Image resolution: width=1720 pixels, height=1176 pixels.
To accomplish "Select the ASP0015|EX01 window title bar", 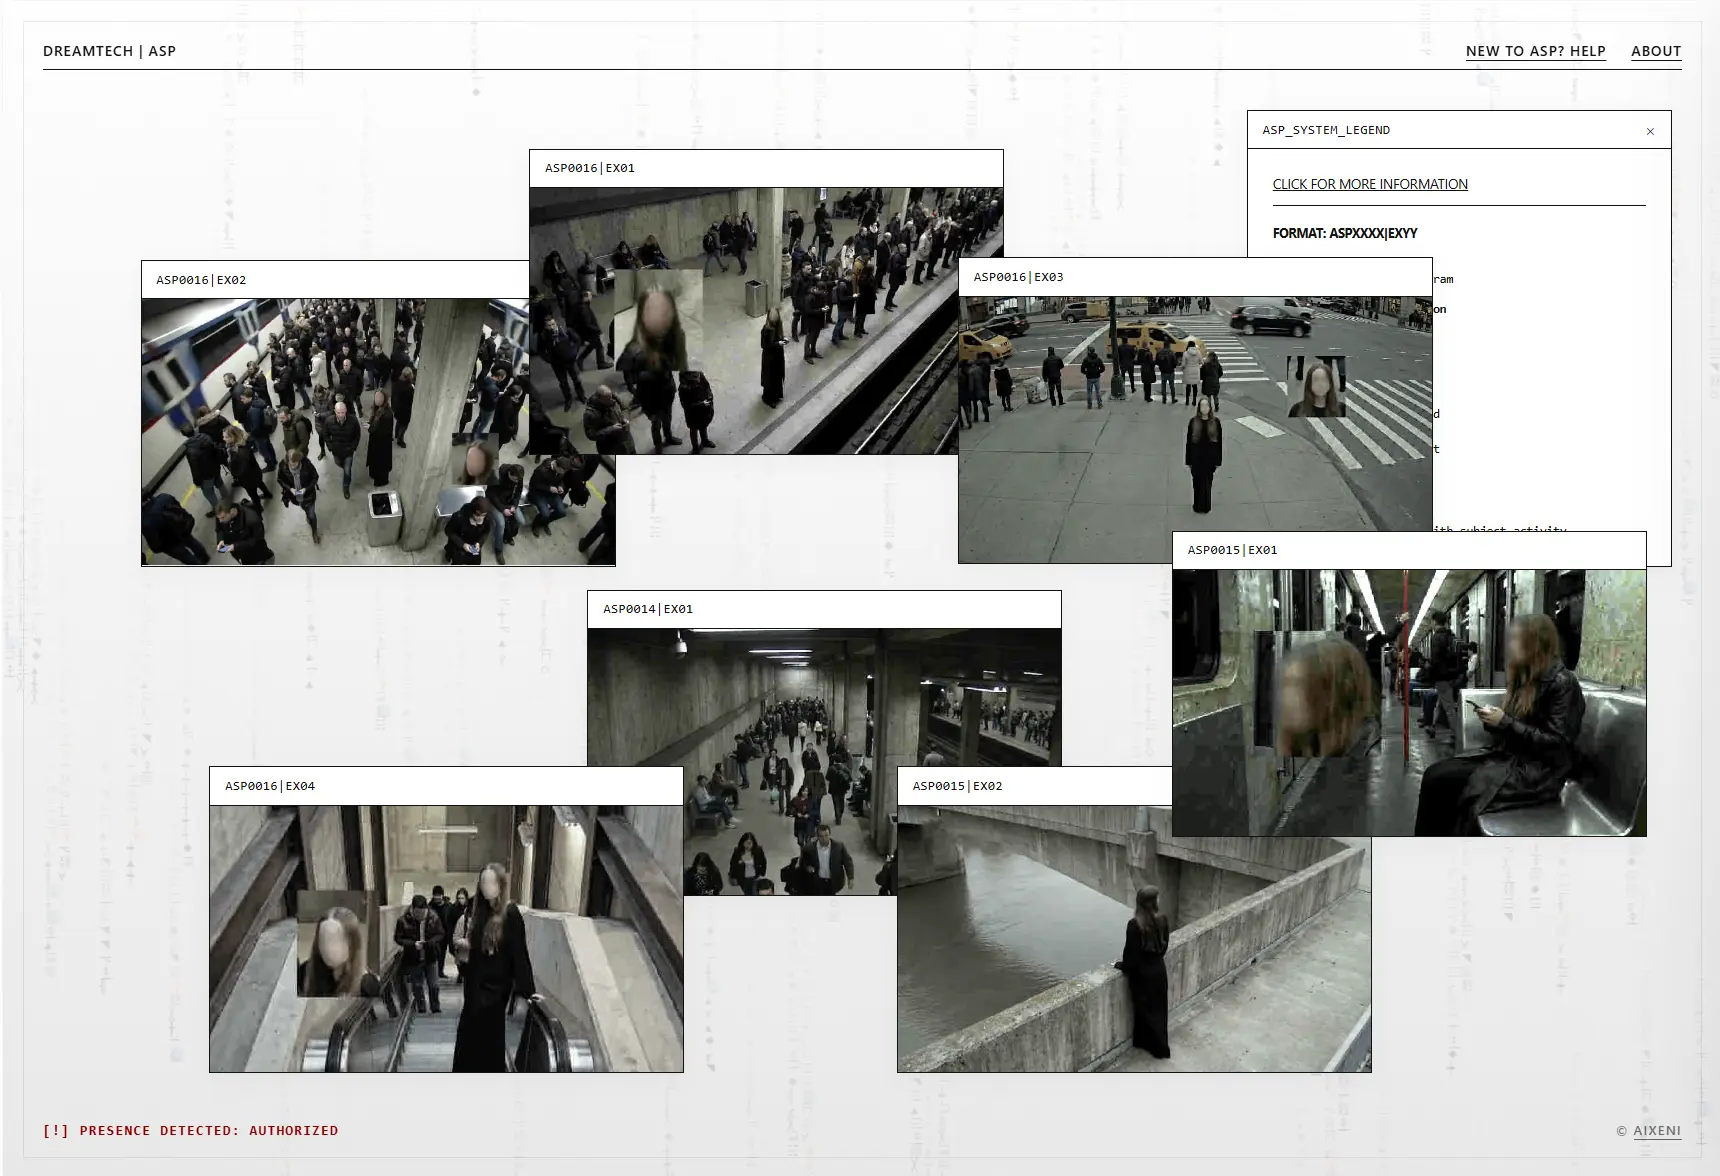I will [x=1409, y=550].
